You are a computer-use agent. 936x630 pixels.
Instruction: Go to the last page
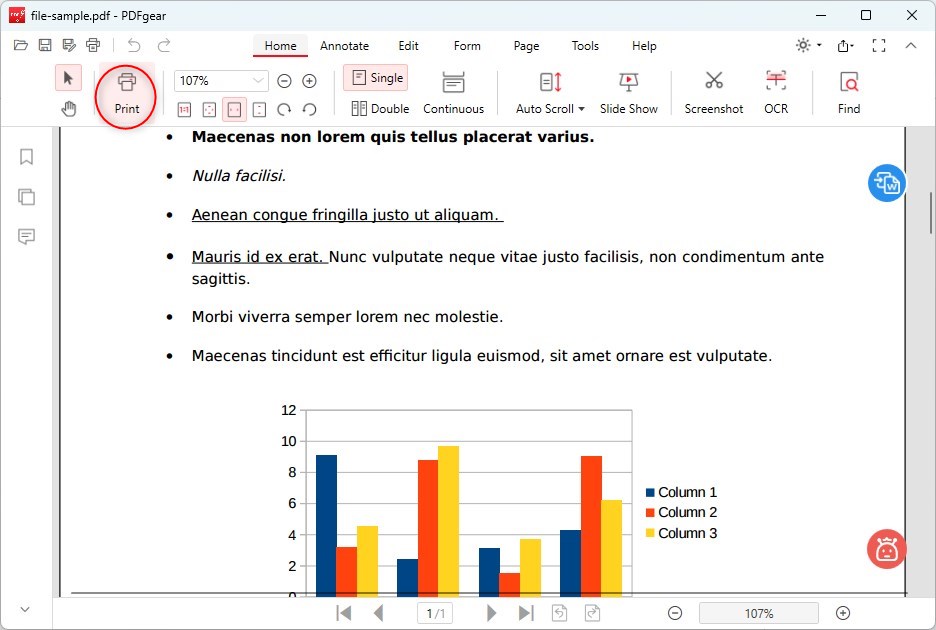526,613
